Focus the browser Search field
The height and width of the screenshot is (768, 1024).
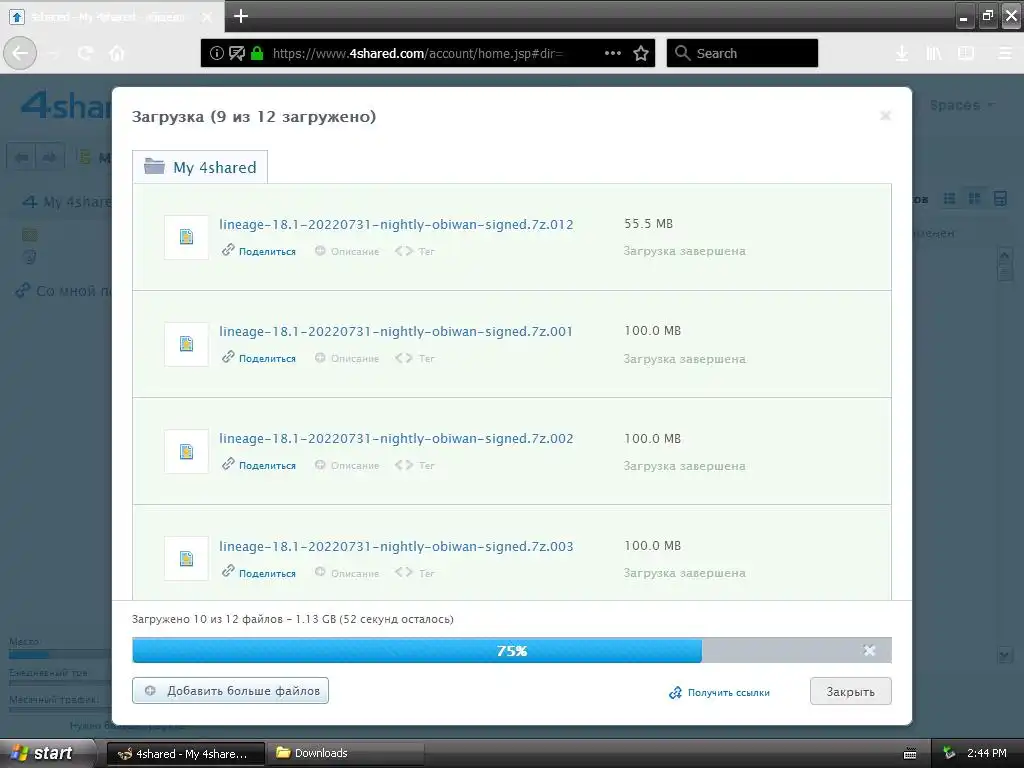pyautogui.click(x=742, y=53)
